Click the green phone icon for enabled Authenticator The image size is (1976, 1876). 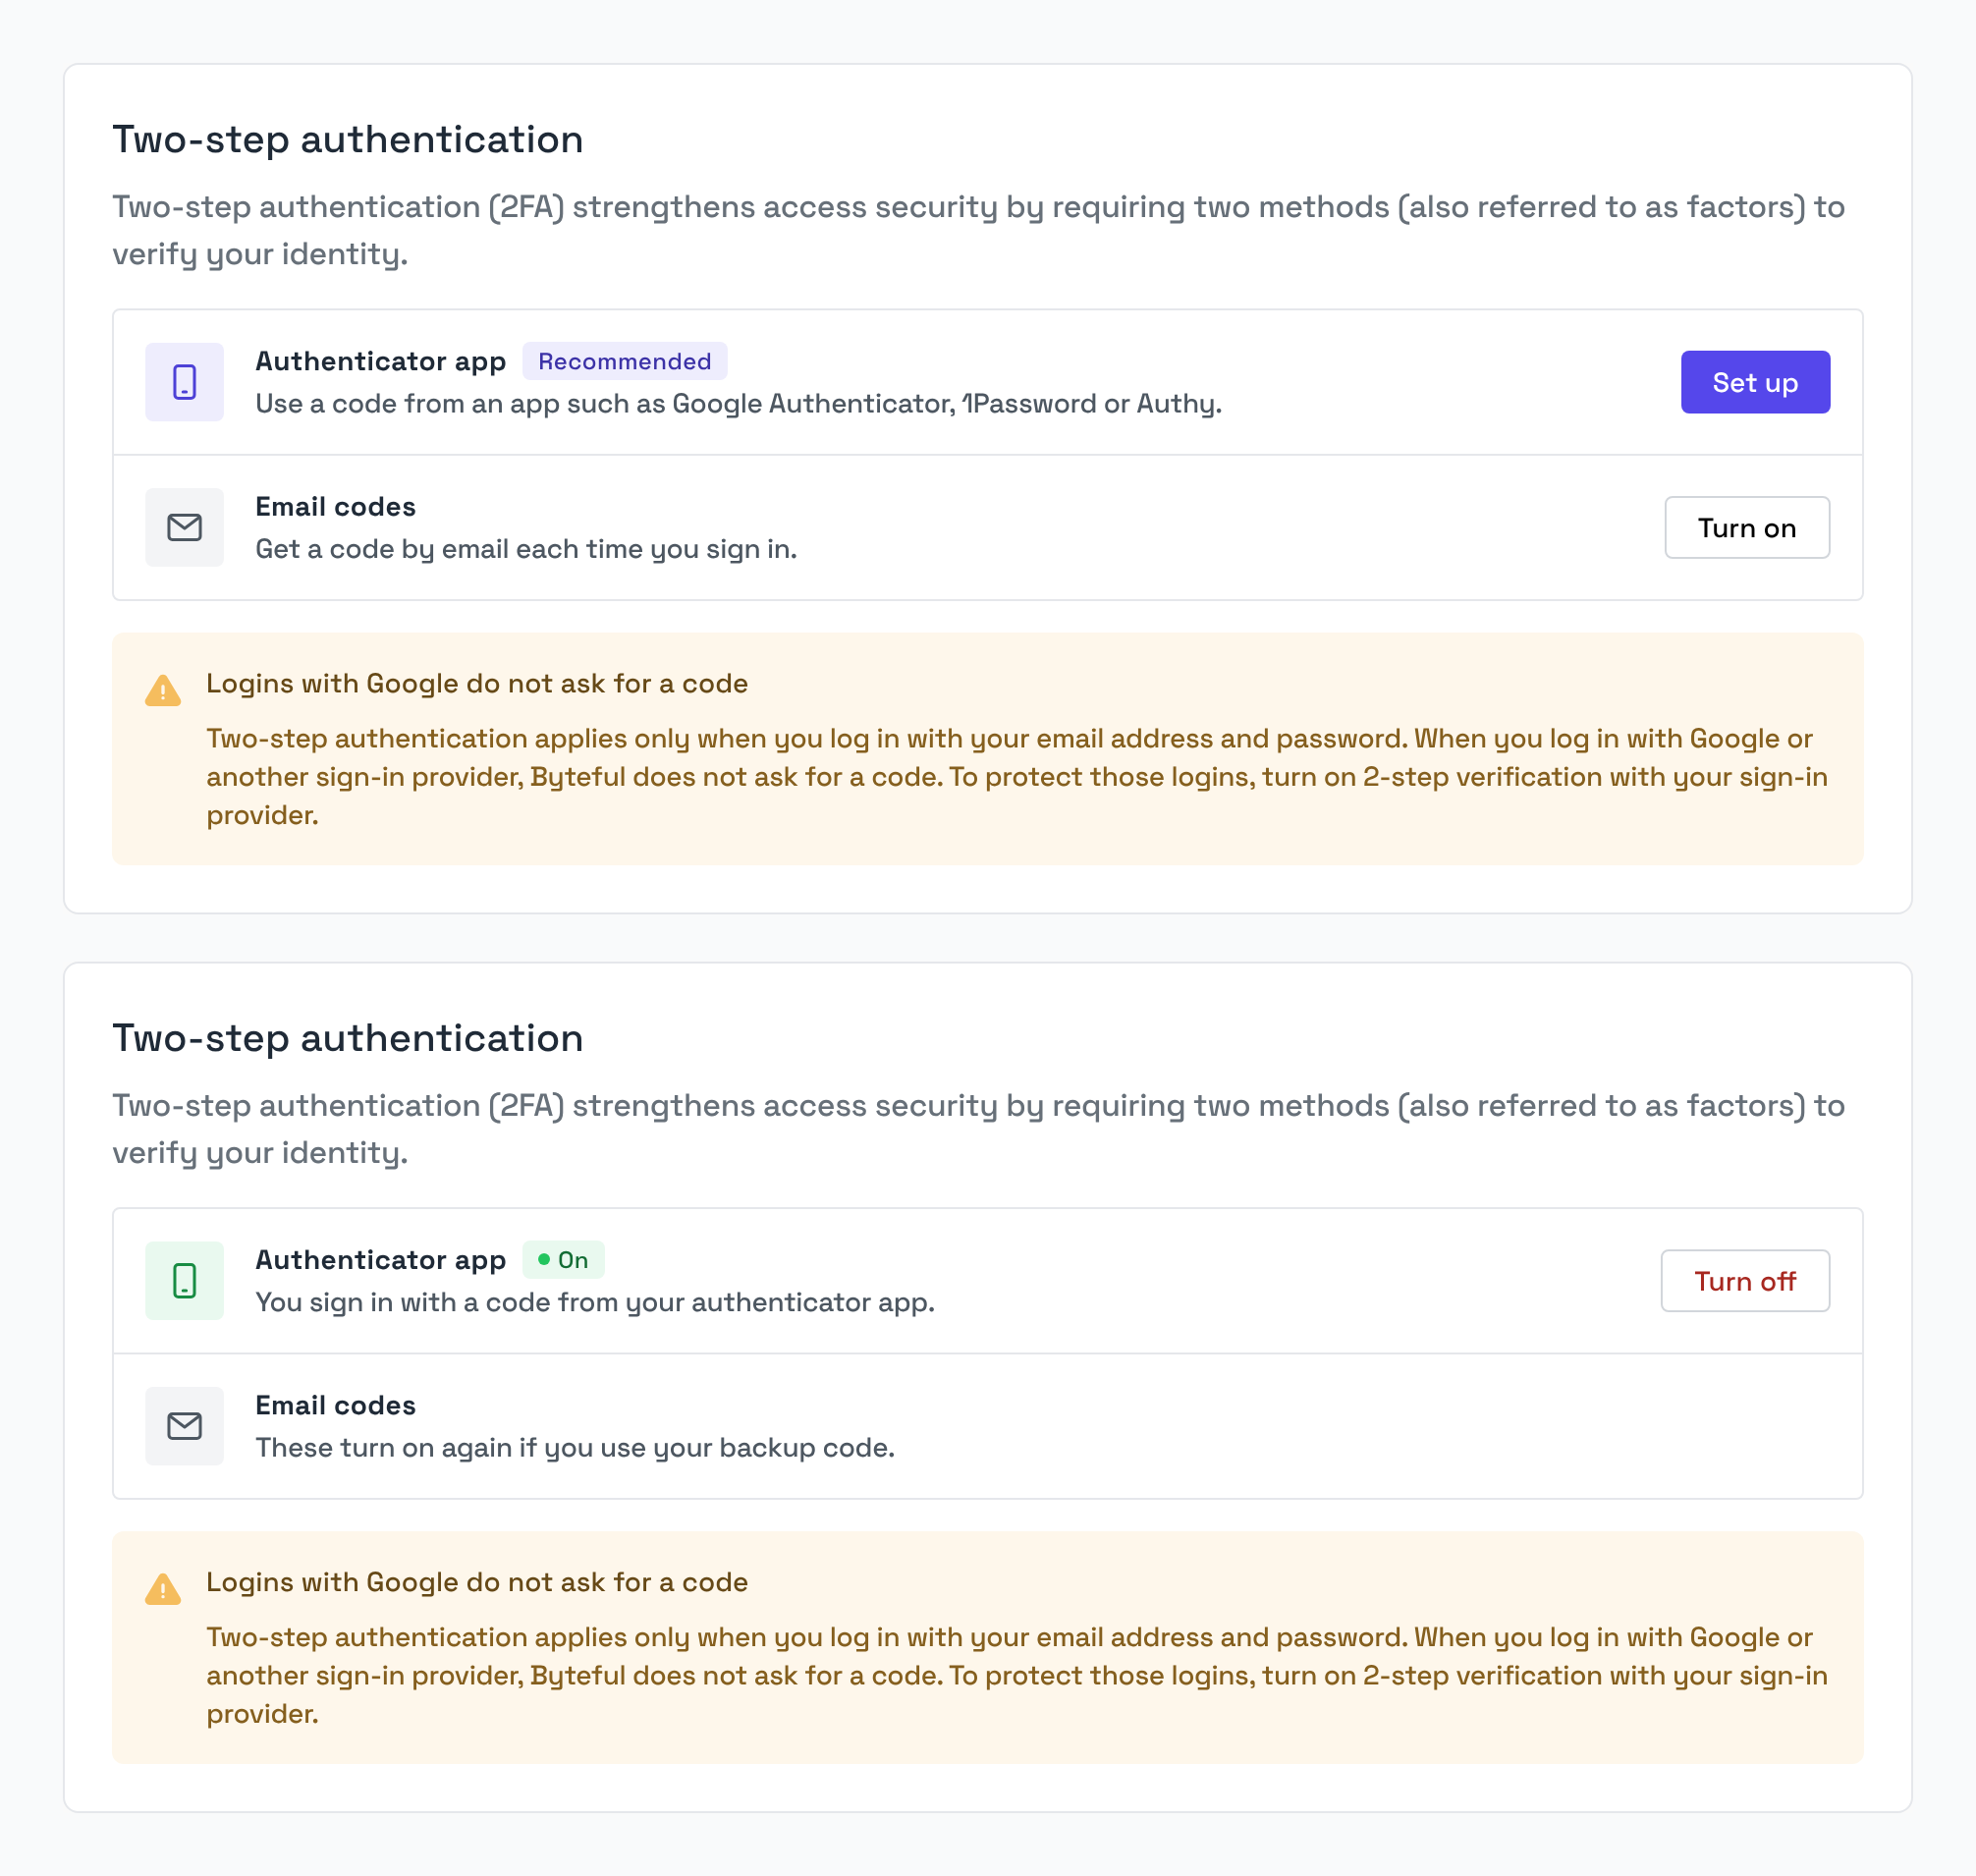click(x=184, y=1281)
